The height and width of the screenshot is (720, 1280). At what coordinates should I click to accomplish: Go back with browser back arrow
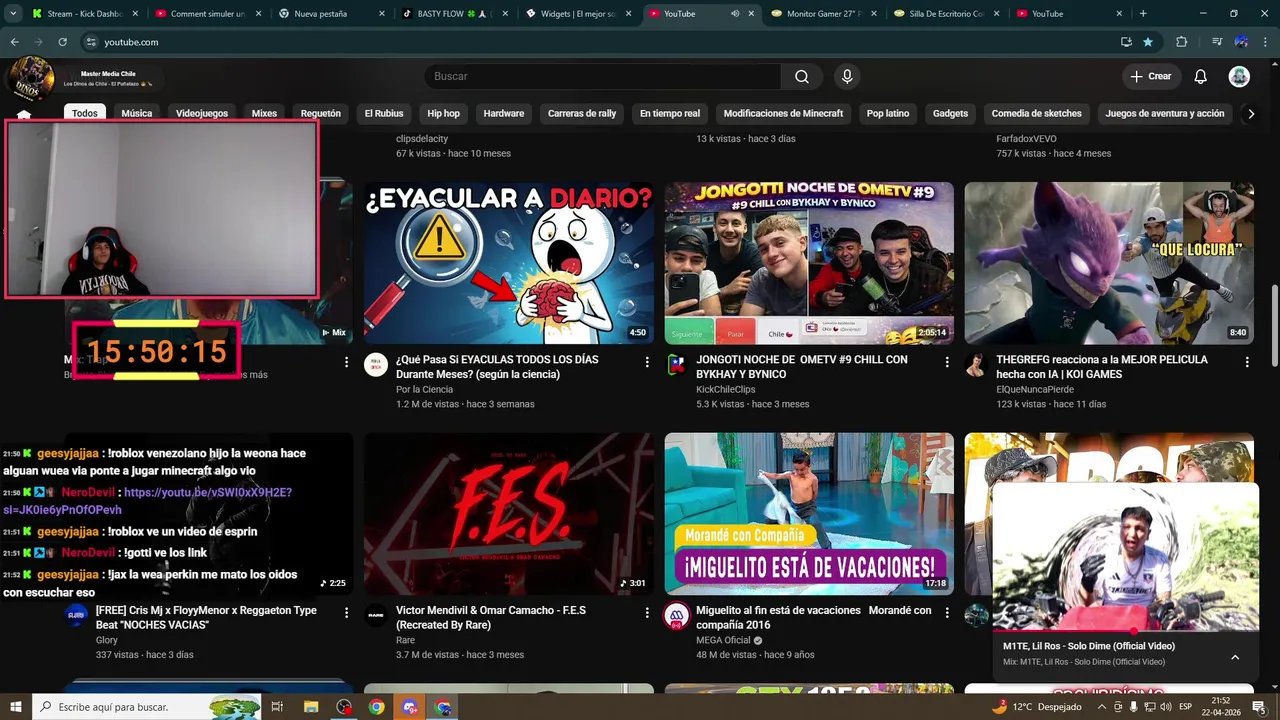(x=14, y=42)
